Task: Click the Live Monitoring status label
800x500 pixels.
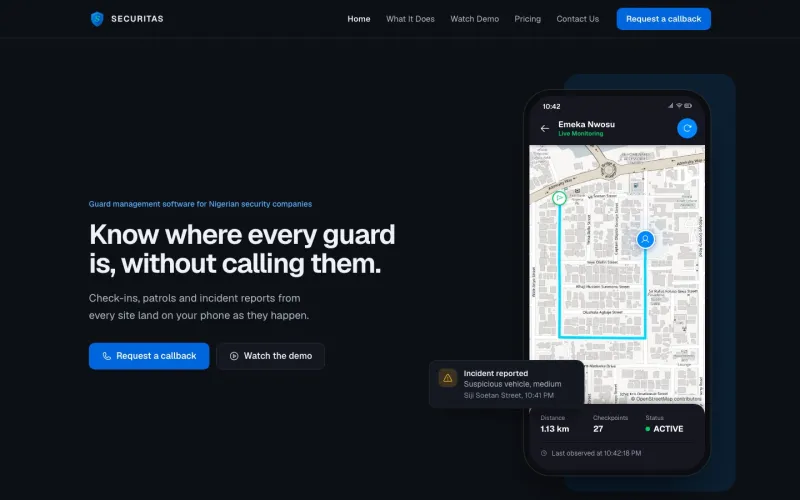Action: (581, 134)
